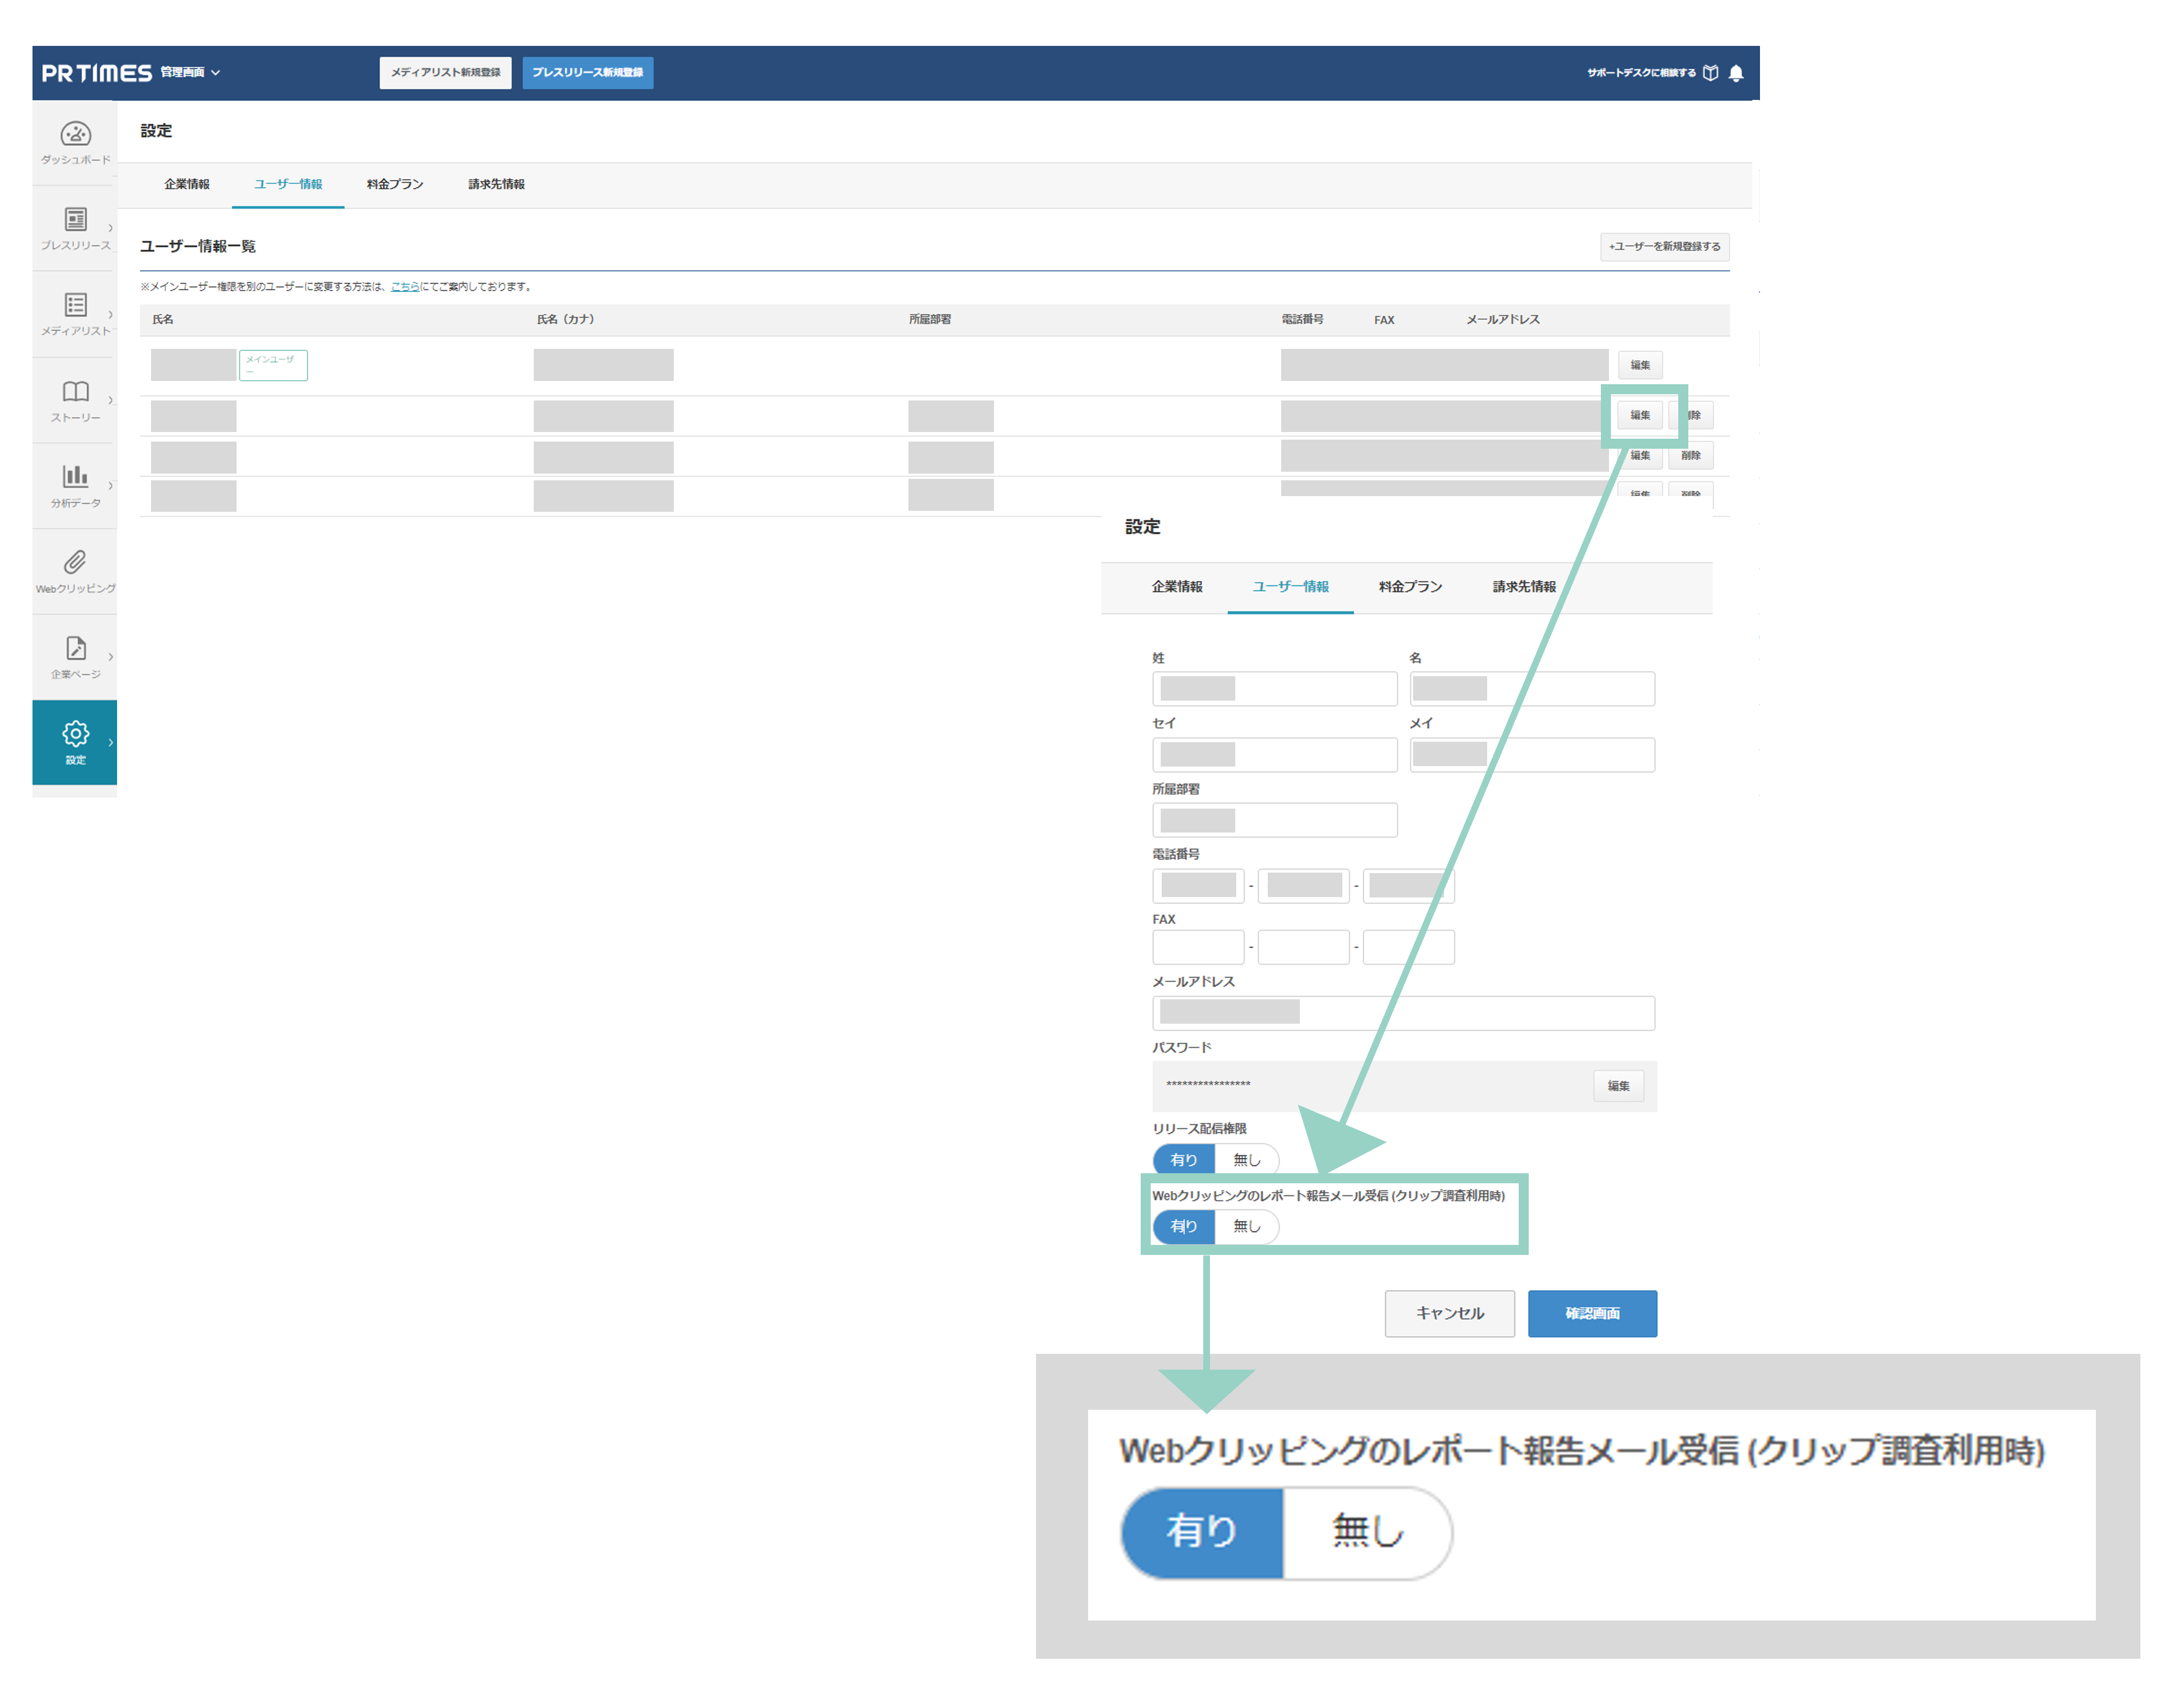Expand the 管理画面 dropdown next to logo
Image resolution: width=2181 pixels, height=1708 pixels.
point(191,73)
